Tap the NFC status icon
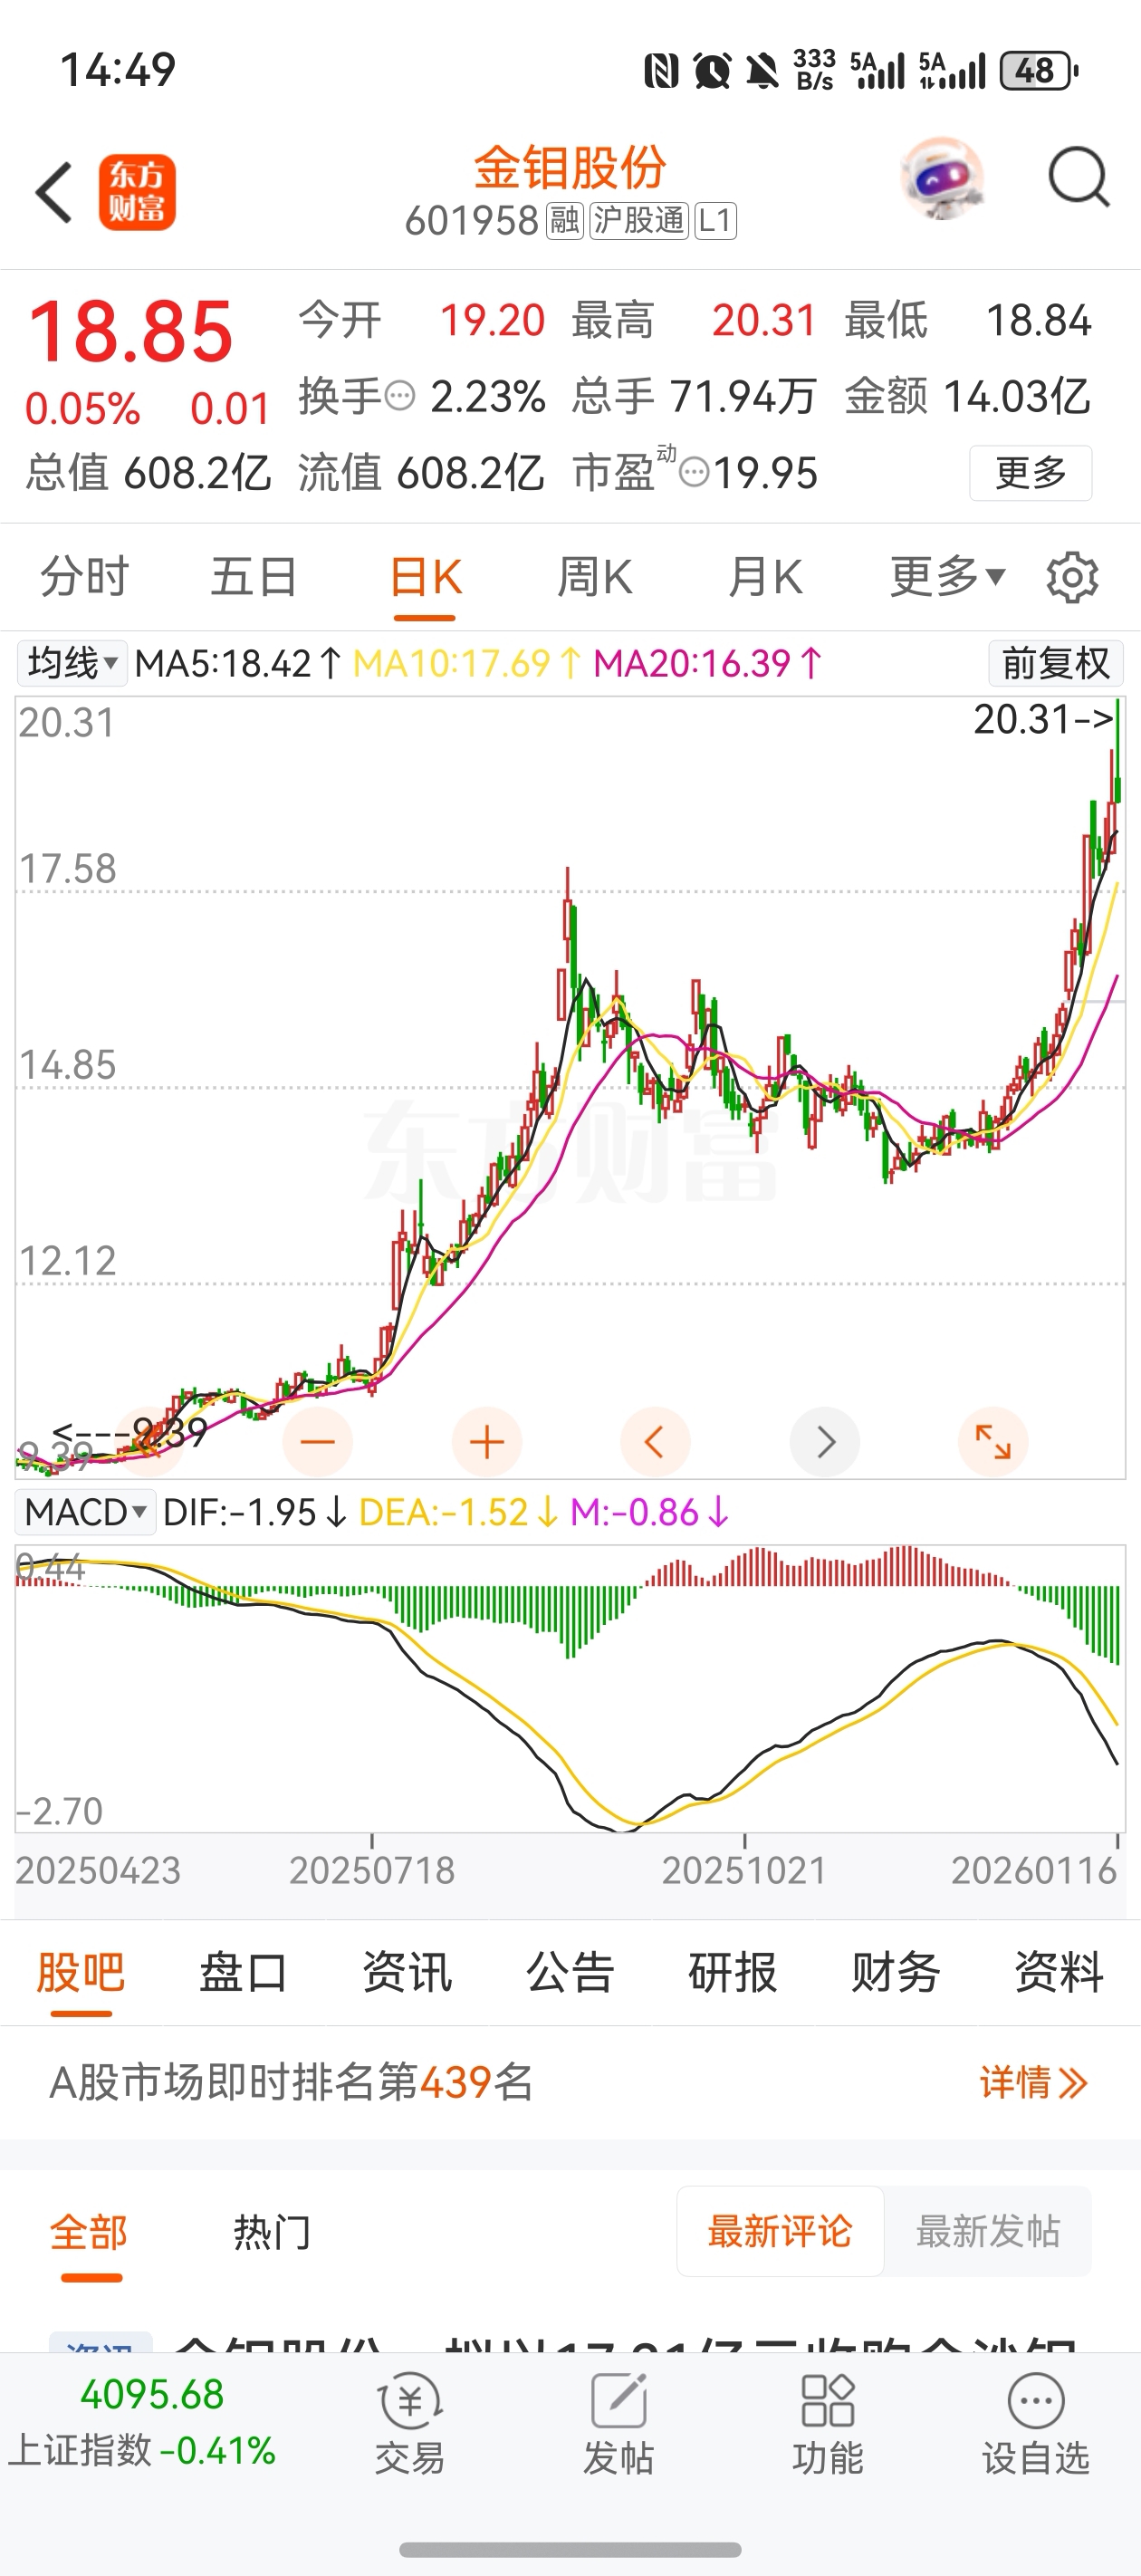 pos(661,71)
